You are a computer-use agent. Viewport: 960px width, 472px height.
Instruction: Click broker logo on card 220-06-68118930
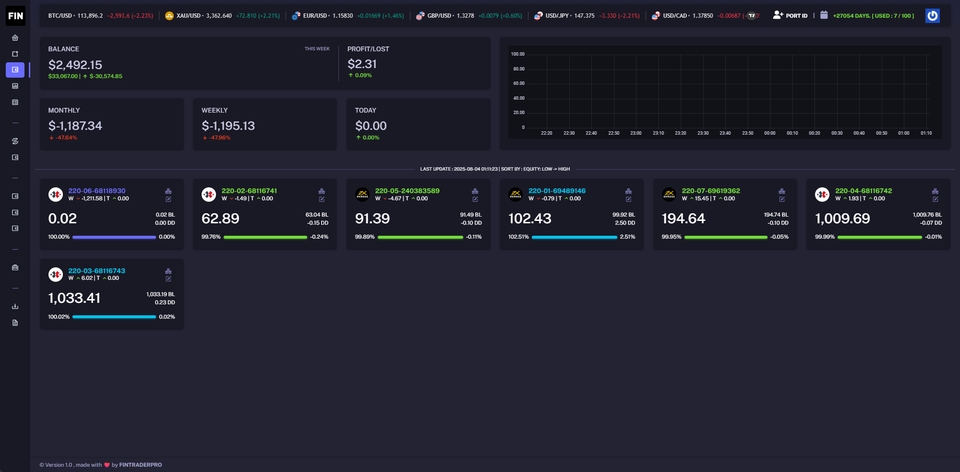click(x=56, y=195)
